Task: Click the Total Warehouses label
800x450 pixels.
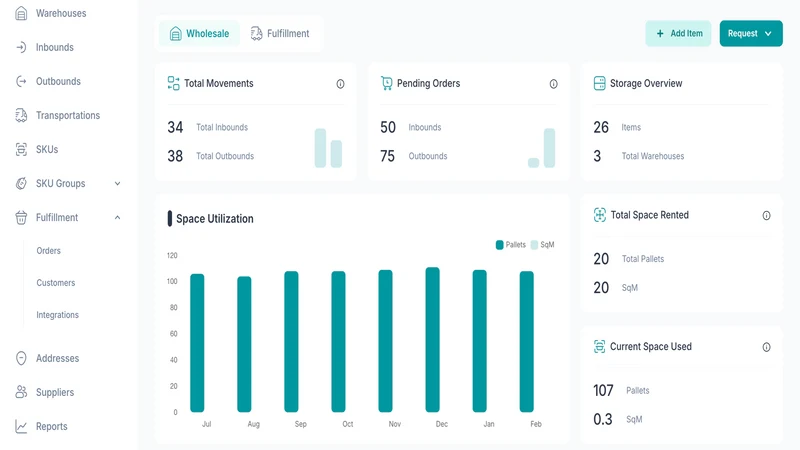Action: point(653,156)
